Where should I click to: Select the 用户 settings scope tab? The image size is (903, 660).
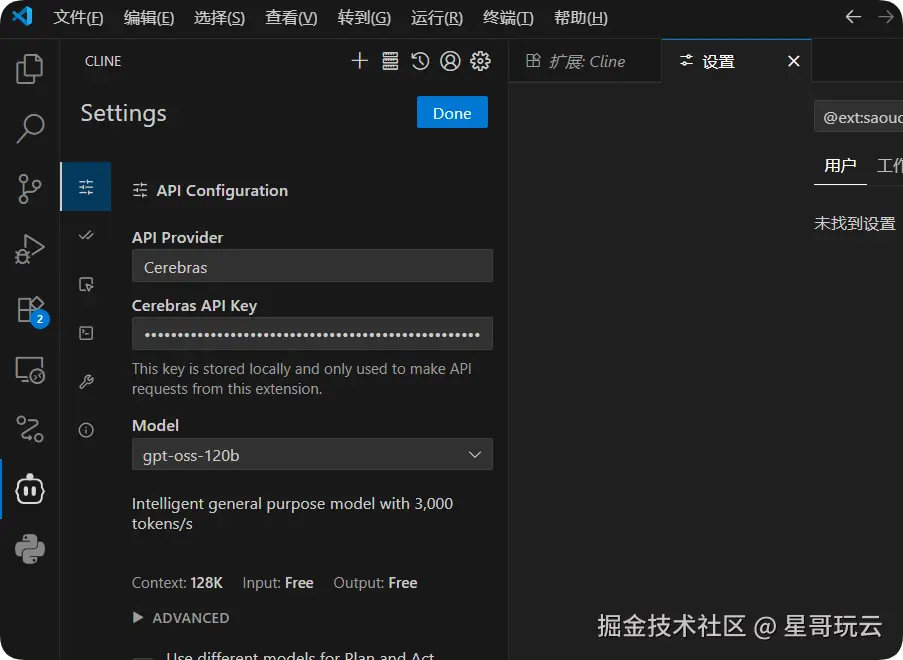point(840,166)
